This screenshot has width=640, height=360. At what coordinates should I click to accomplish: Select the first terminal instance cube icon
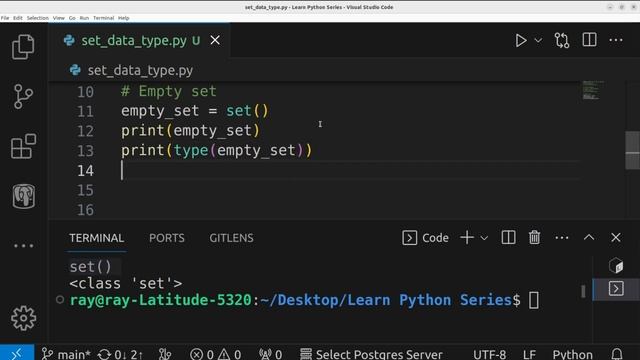[616, 266]
